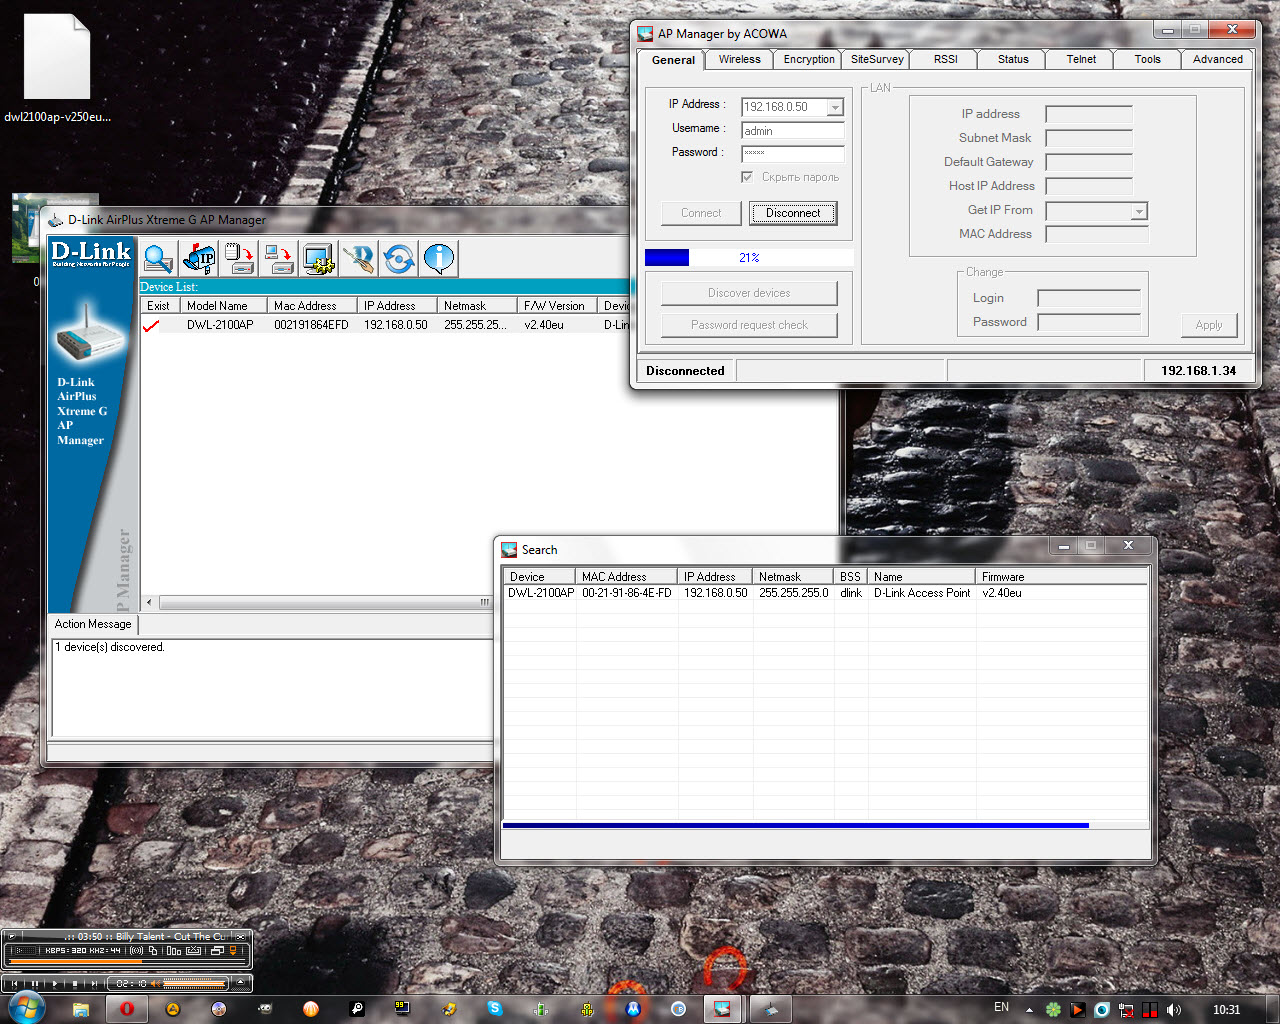The height and width of the screenshot is (1024, 1280).
Task: Open the GIMP taskbar icon
Action: (265, 1009)
